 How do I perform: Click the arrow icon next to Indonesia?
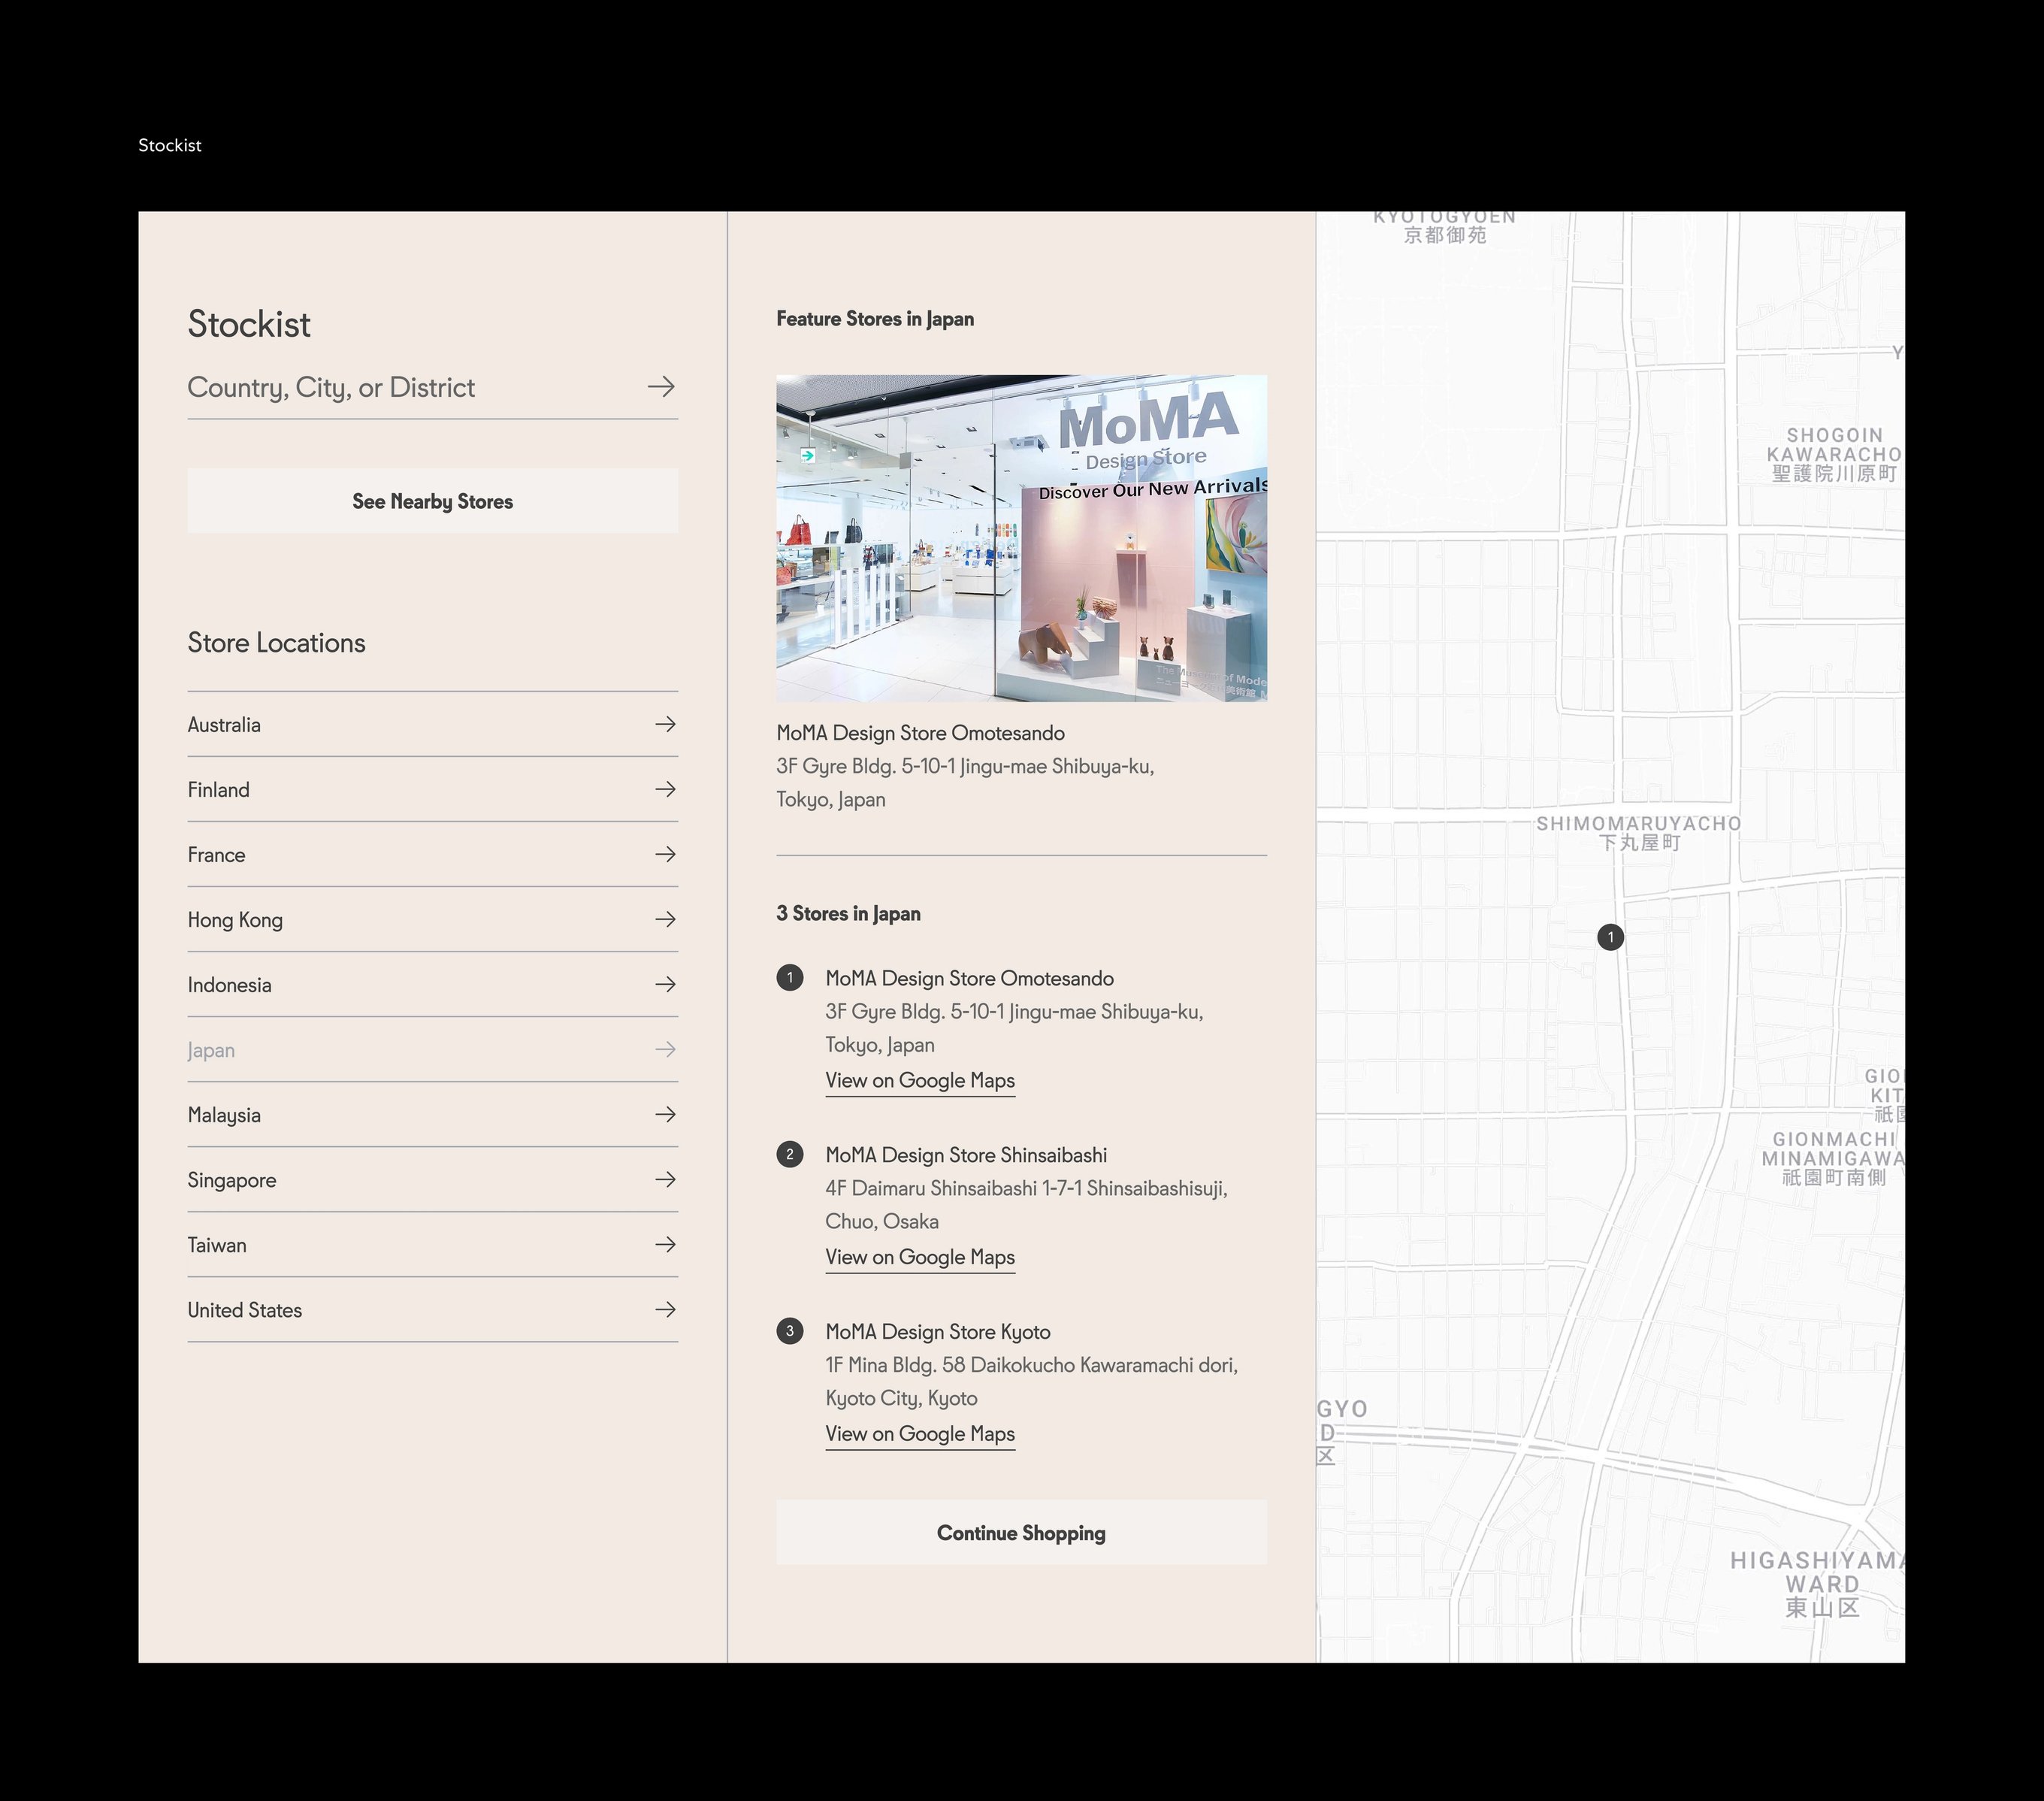(666, 984)
